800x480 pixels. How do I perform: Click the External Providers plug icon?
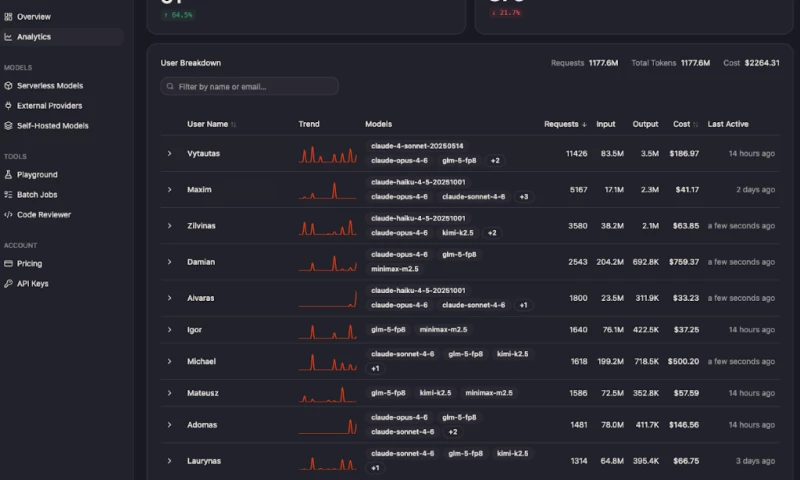(8, 106)
